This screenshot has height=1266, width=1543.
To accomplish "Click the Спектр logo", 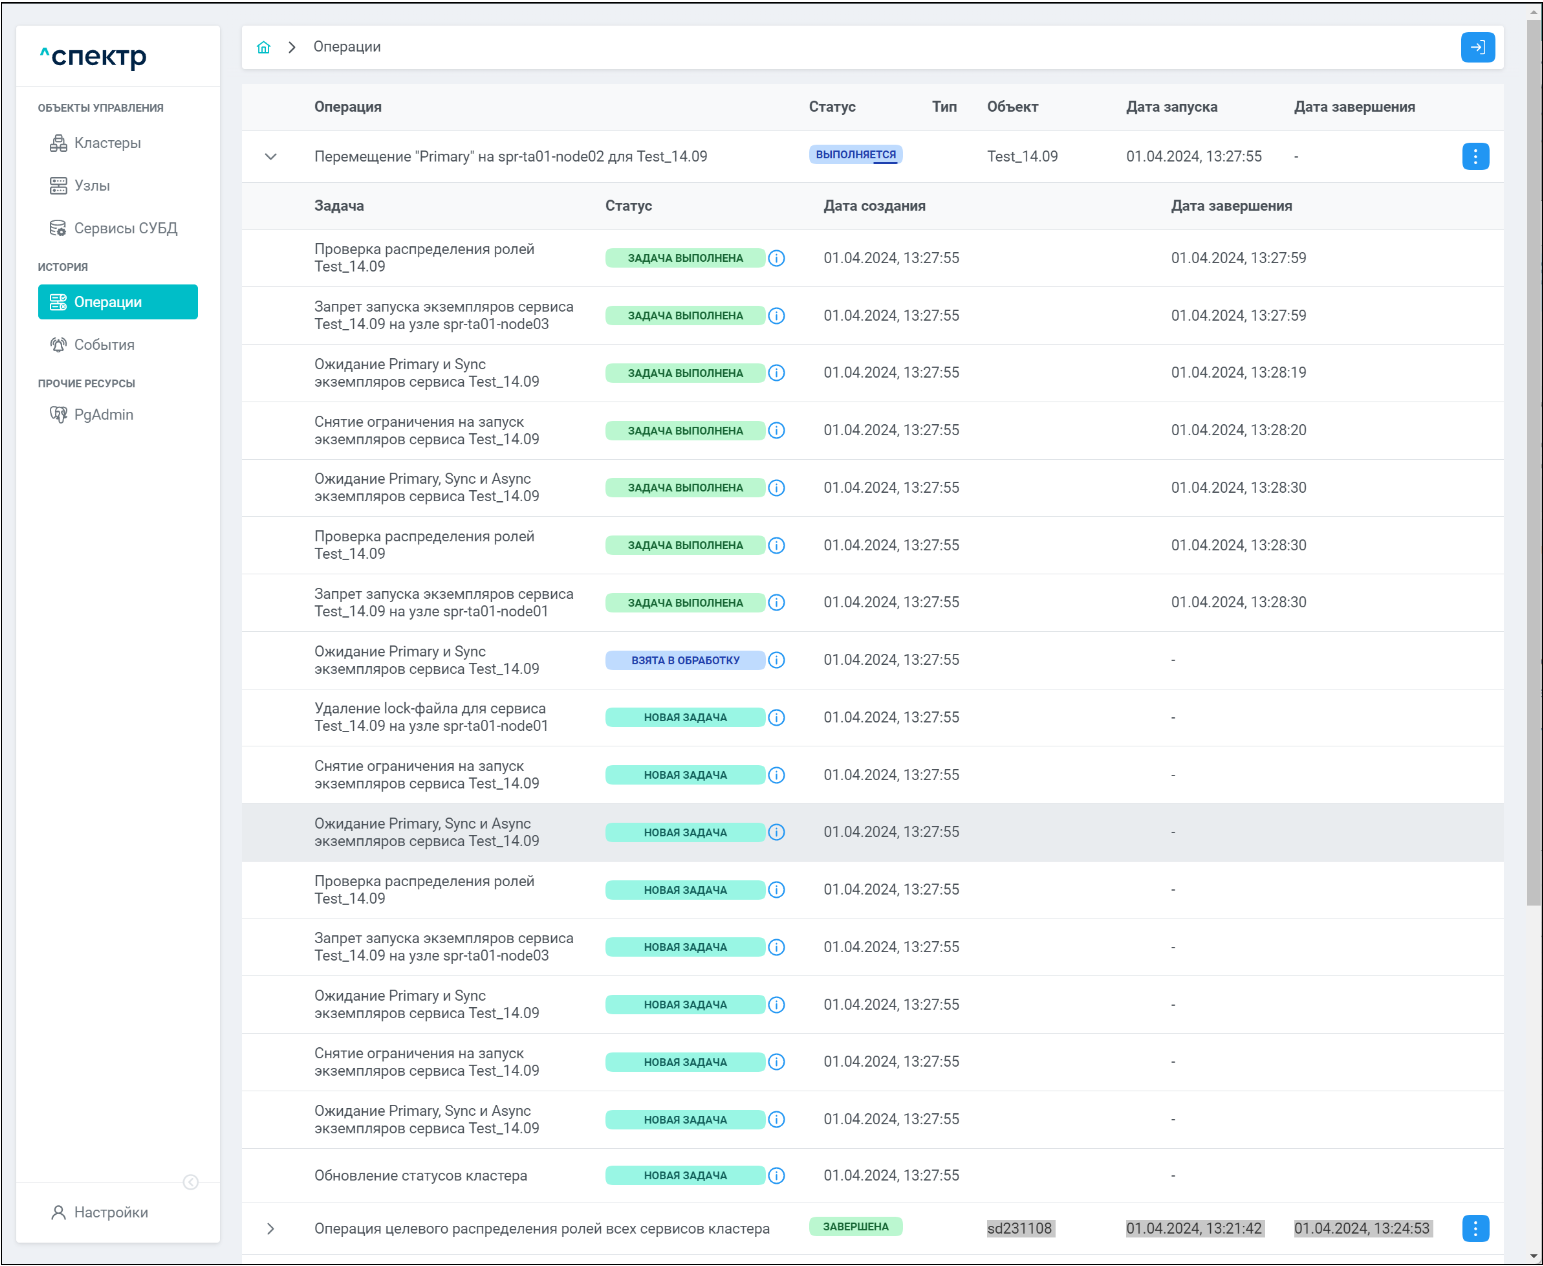I will point(94,56).
